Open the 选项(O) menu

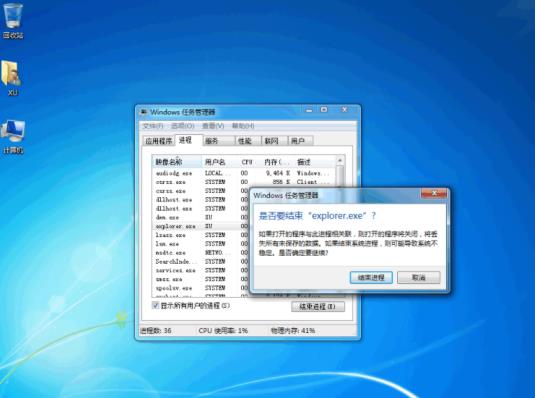pyautogui.click(x=183, y=126)
